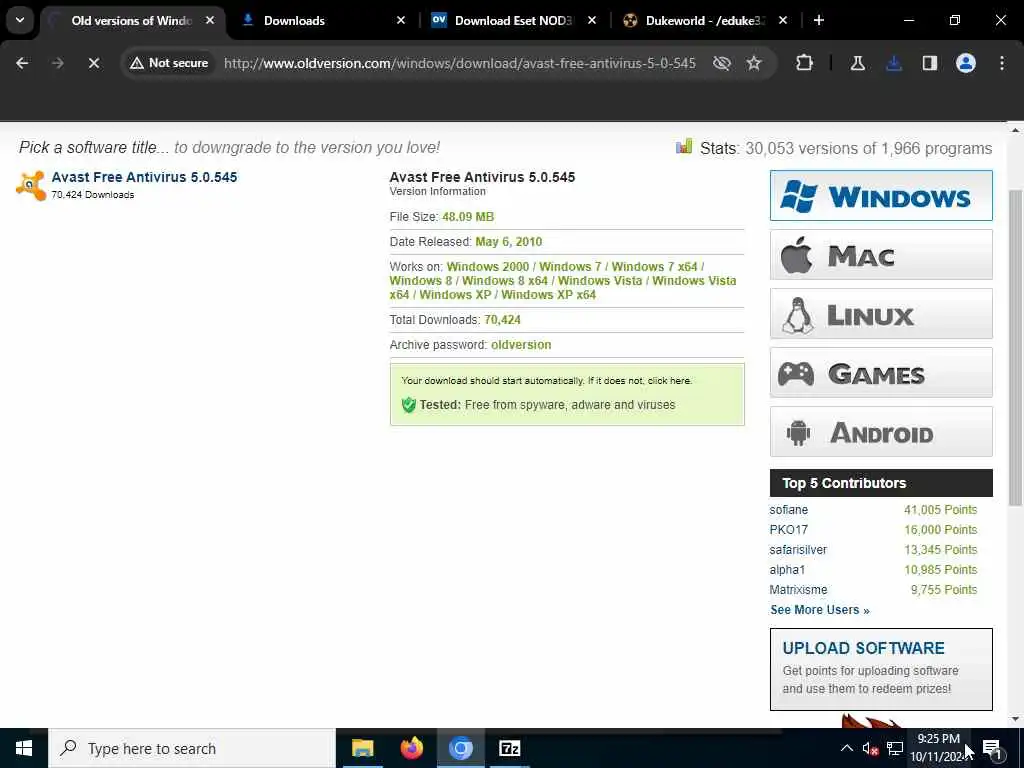This screenshot has height=768, width=1024.
Task: Click the green Tested shield icon
Action: pos(409,405)
